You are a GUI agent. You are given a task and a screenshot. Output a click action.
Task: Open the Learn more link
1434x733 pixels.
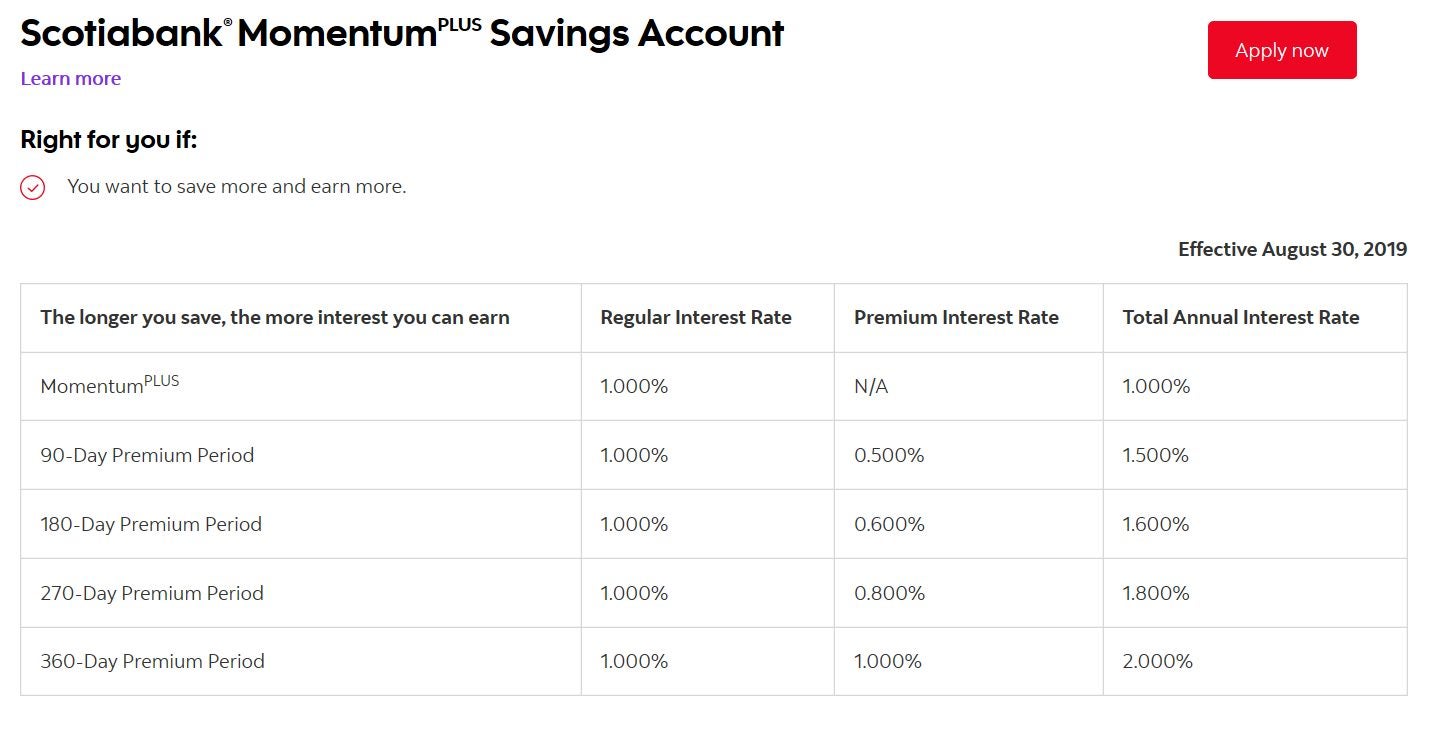tap(70, 79)
